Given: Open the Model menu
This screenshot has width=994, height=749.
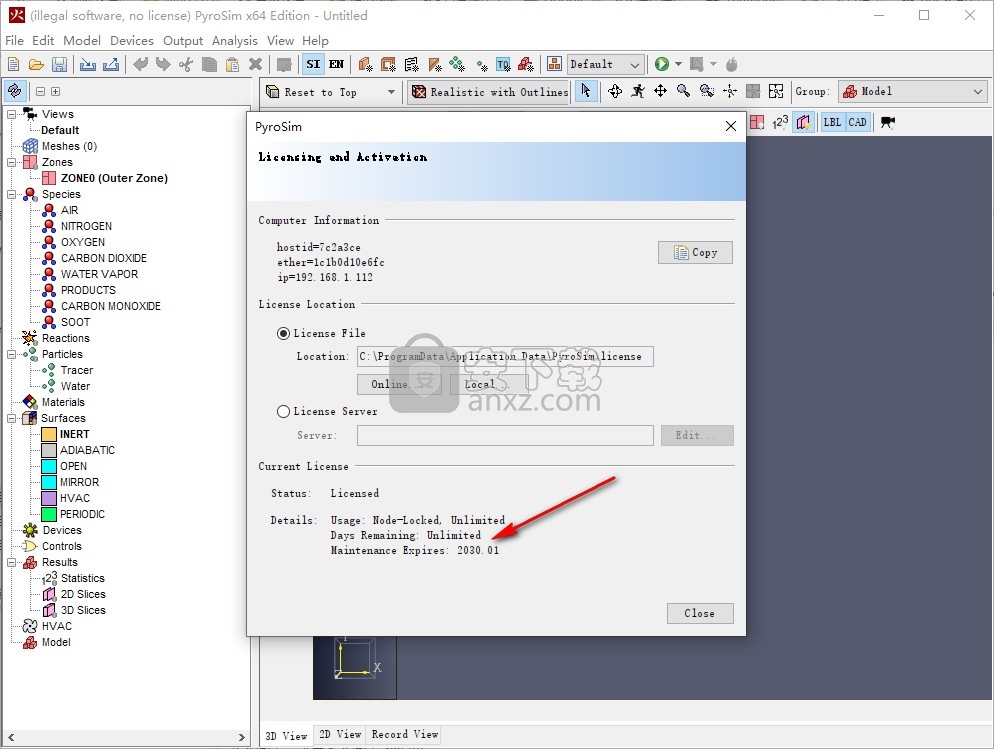Looking at the screenshot, I should [x=82, y=41].
